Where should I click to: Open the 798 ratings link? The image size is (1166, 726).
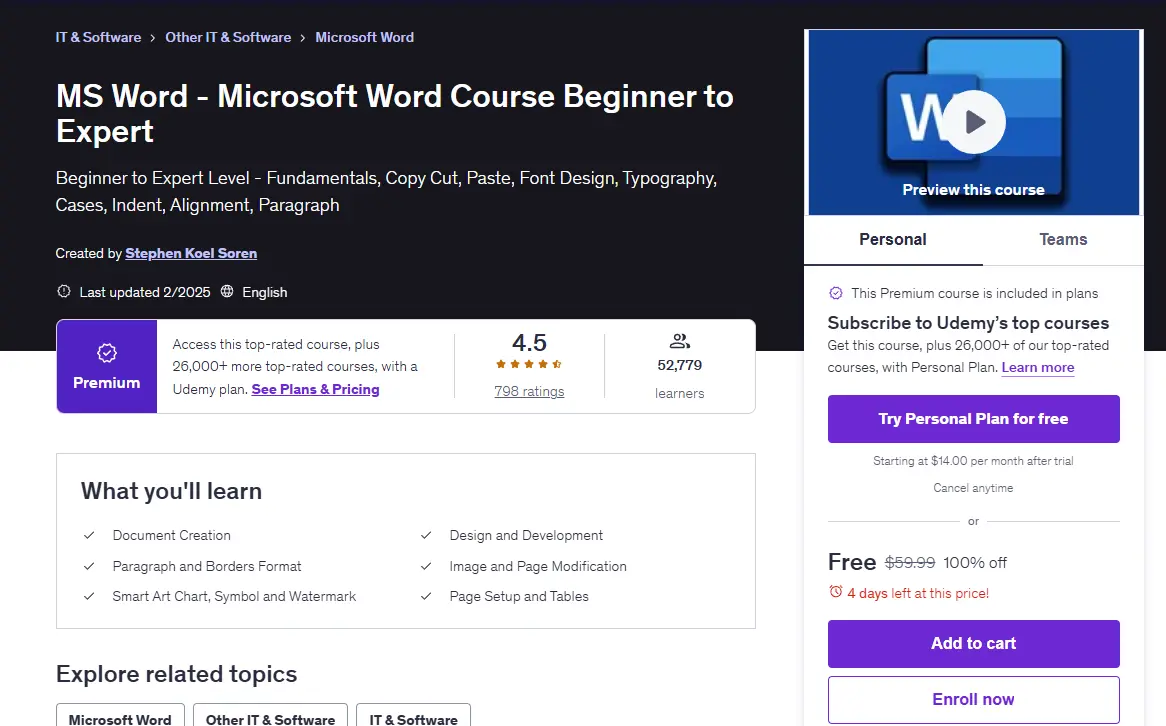529,391
